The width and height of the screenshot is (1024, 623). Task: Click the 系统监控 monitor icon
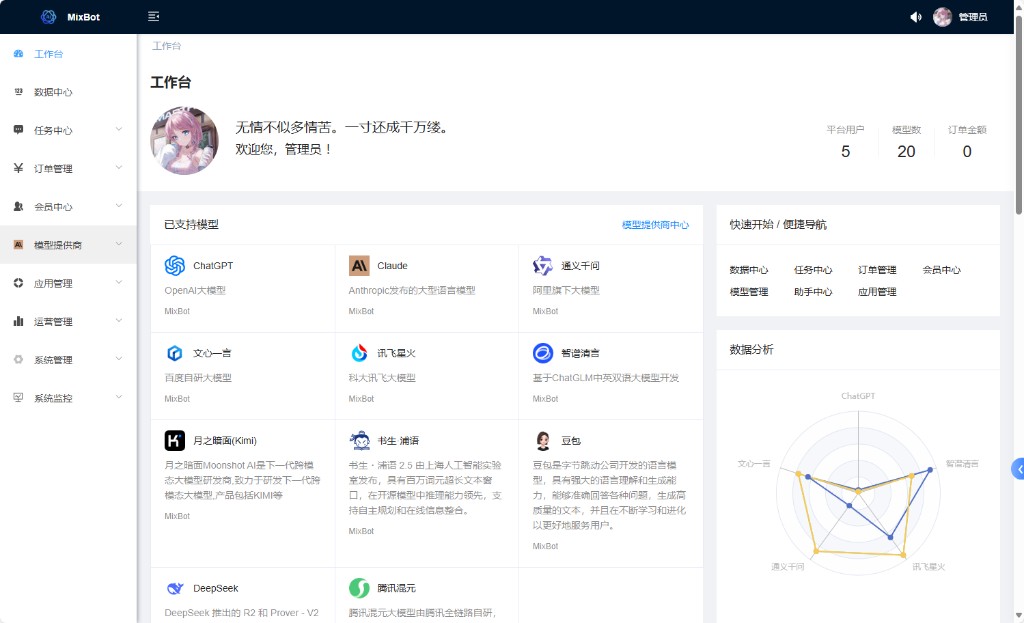coord(18,398)
